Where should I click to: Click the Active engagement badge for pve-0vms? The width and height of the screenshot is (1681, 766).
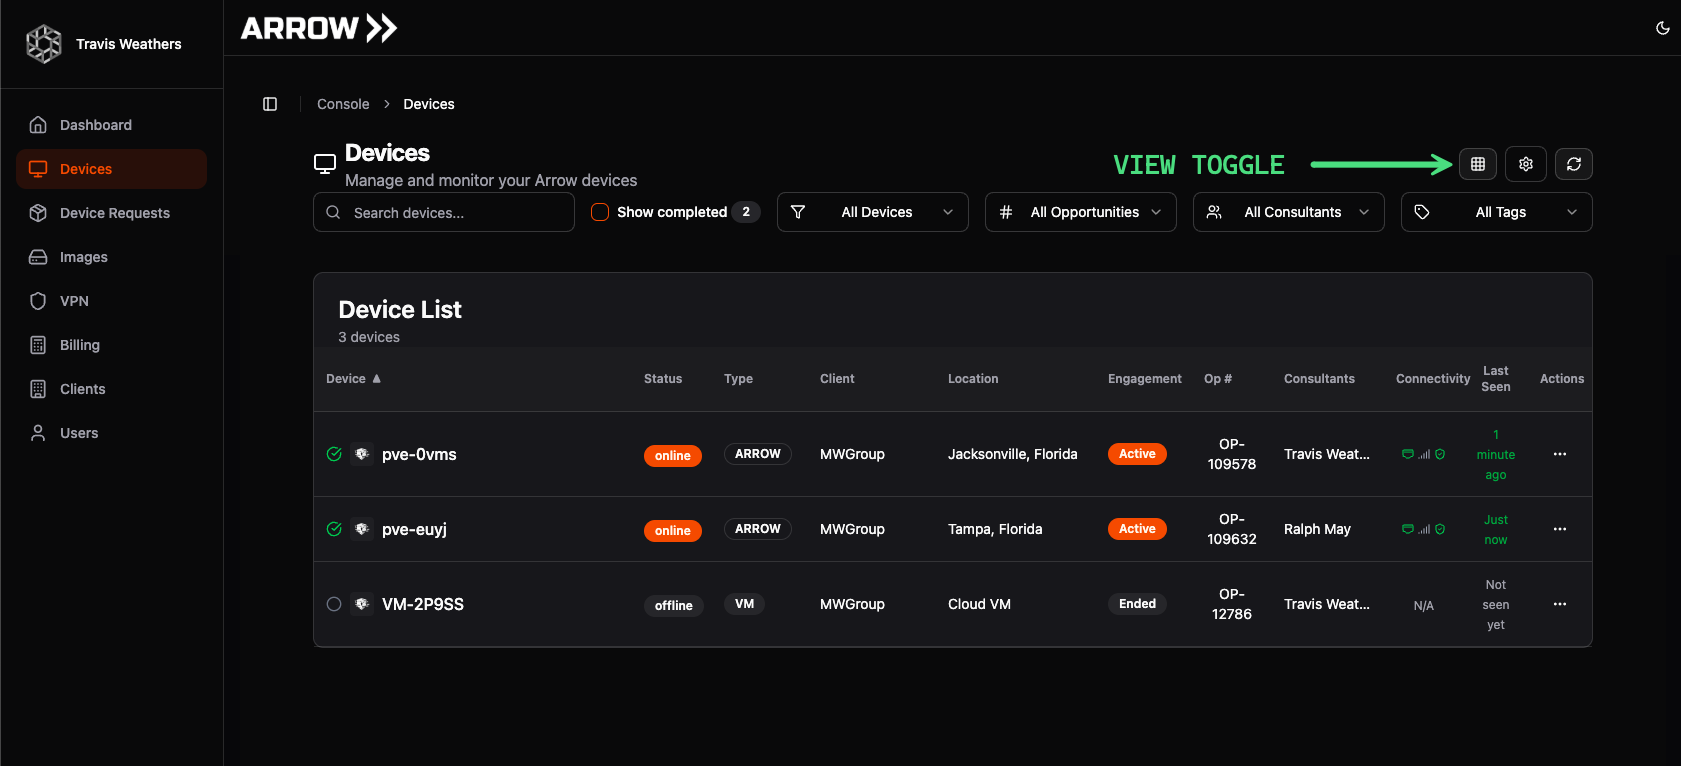point(1137,454)
